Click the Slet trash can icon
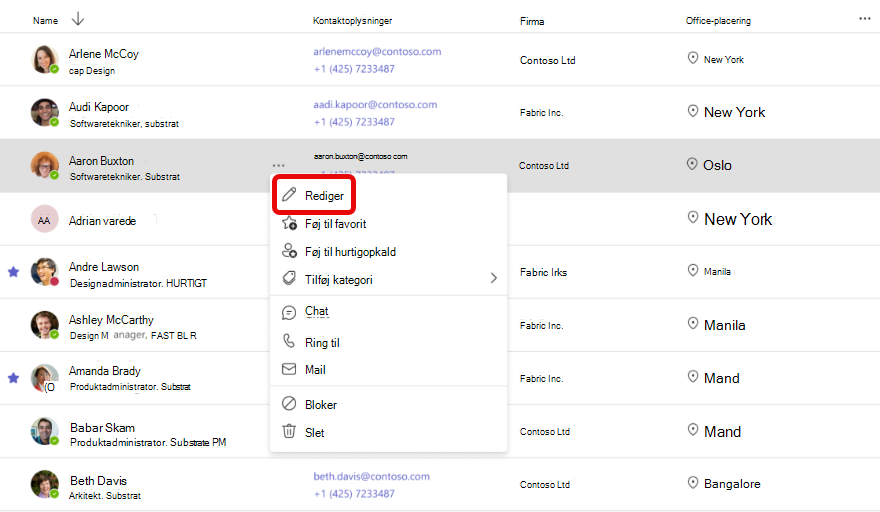Image resolution: width=880 pixels, height=512 pixels. (288, 431)
